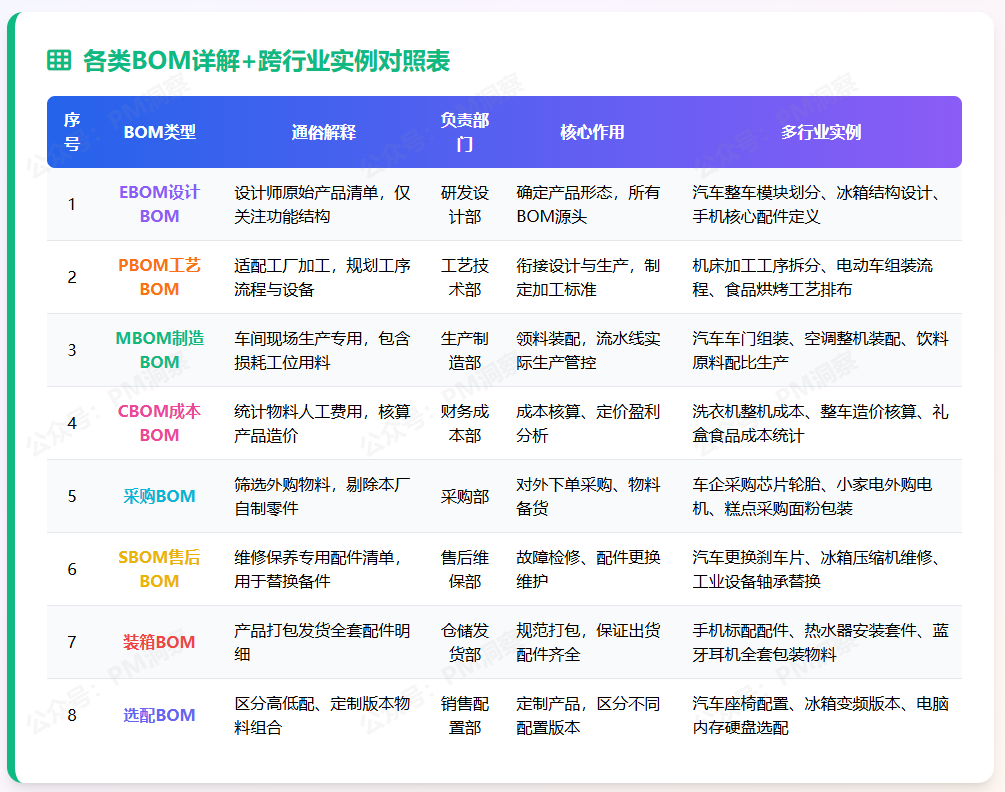Click the 选配BOM type cell
Screen dimensions: 1005x792
(x=160, y=715)
